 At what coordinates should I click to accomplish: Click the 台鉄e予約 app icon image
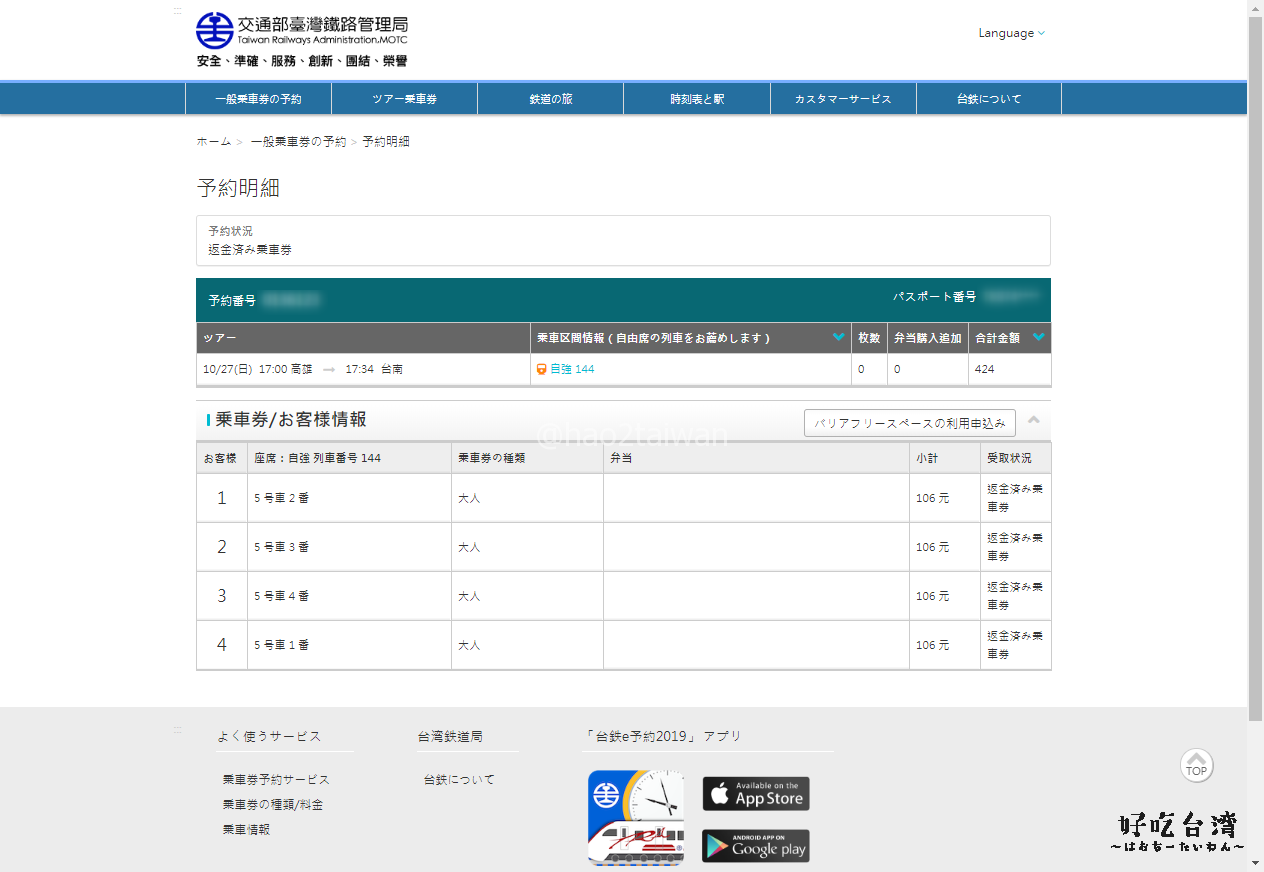pos(636,817)
